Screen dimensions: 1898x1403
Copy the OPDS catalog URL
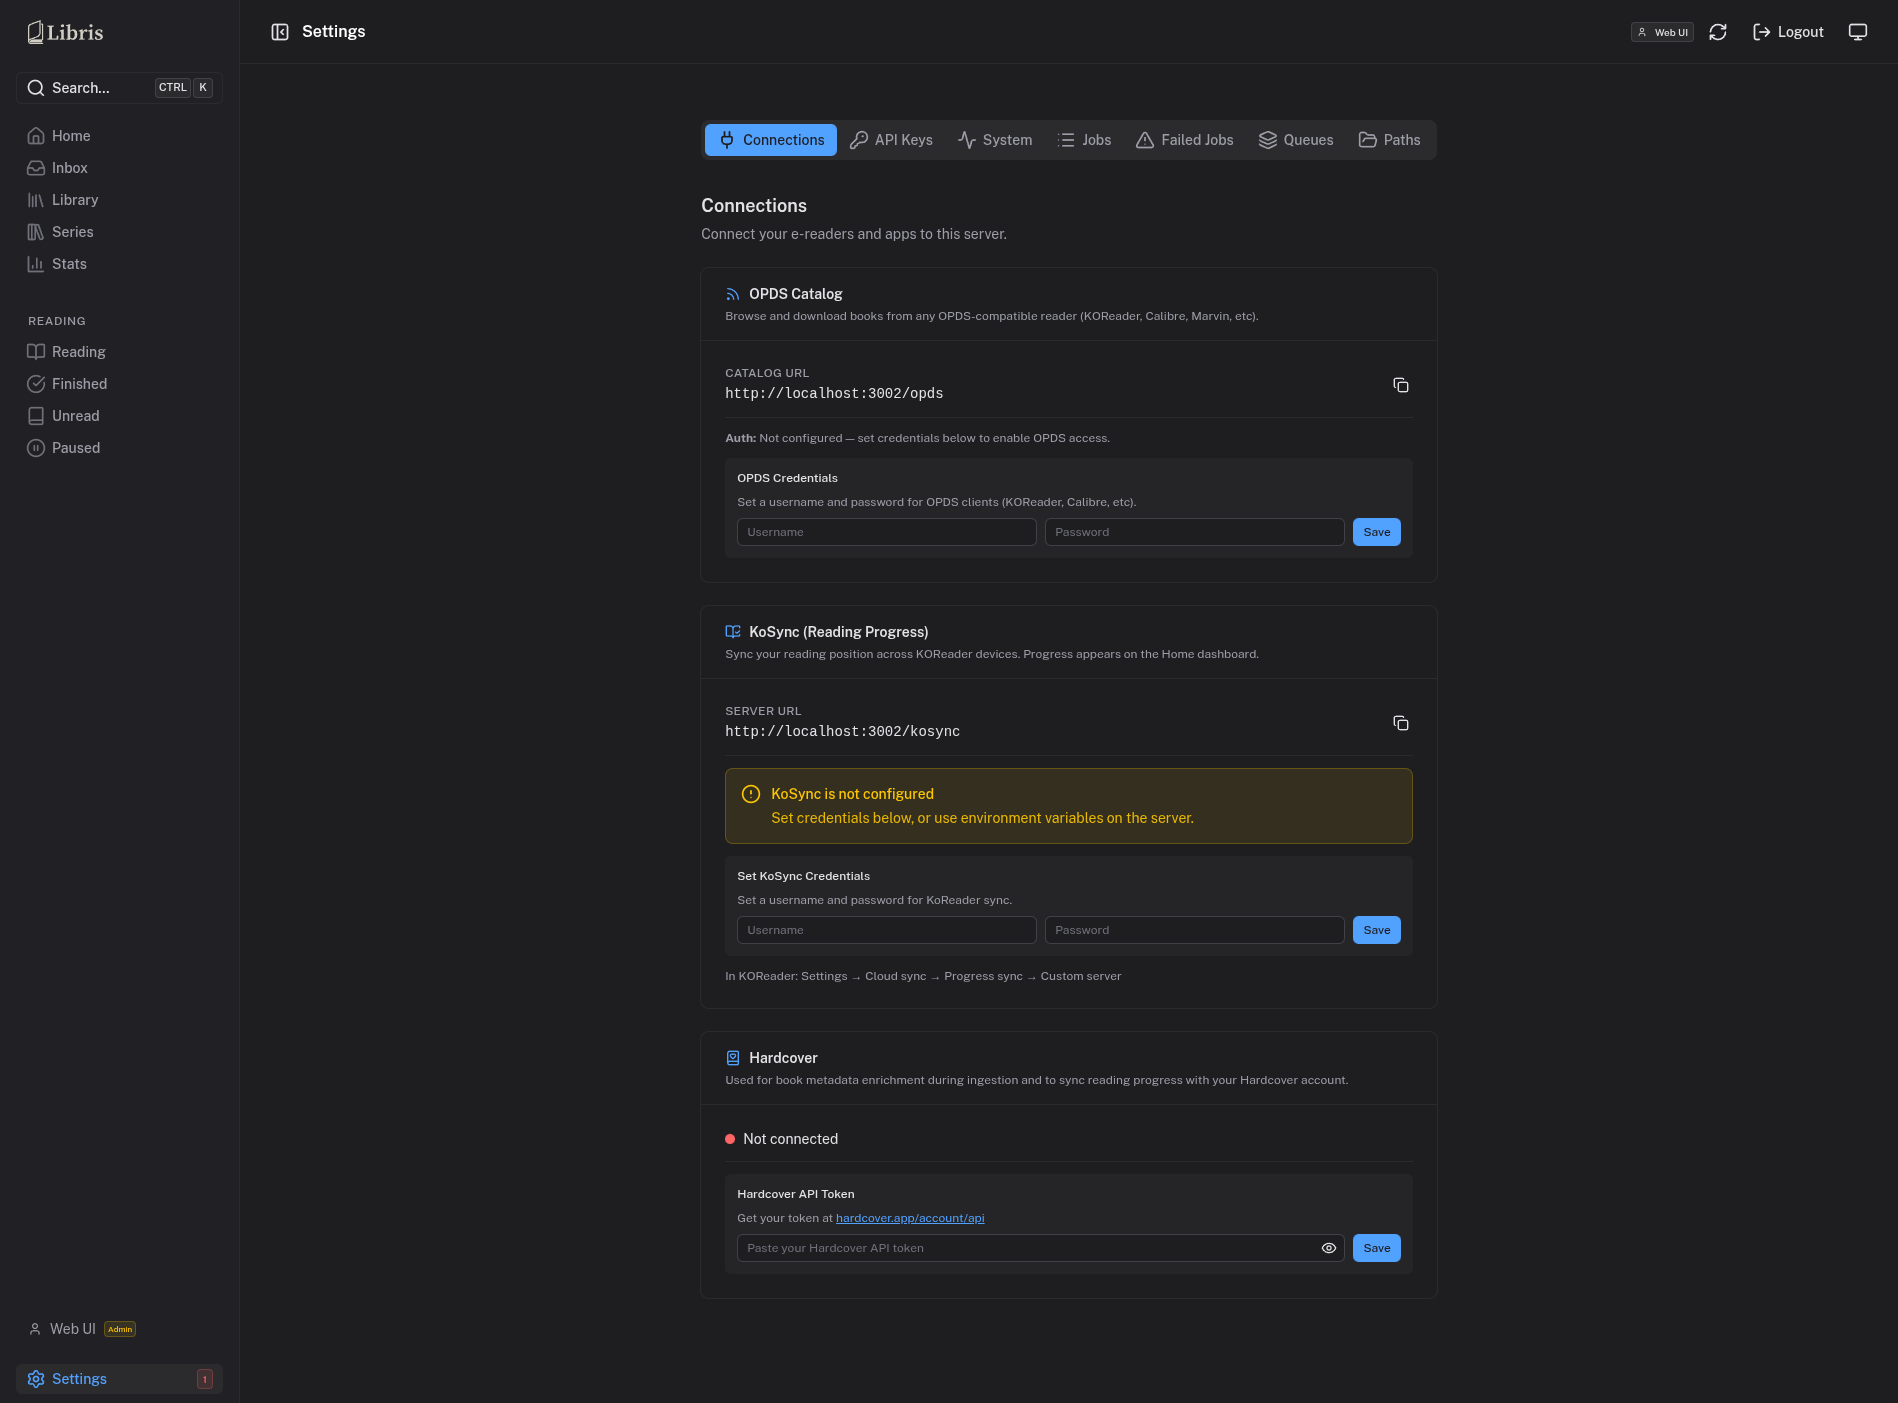pos(1401,385)
